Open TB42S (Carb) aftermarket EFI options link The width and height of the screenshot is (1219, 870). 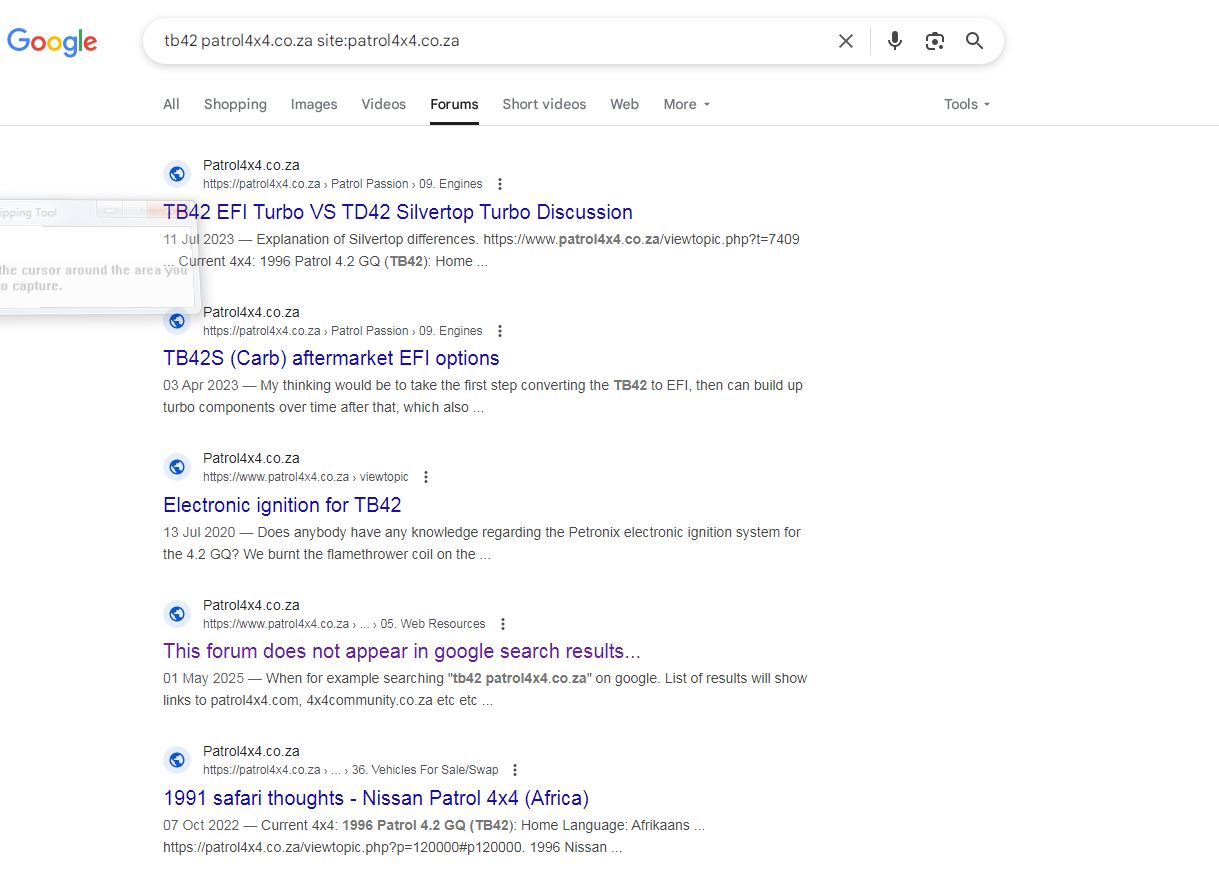[331, 358]
